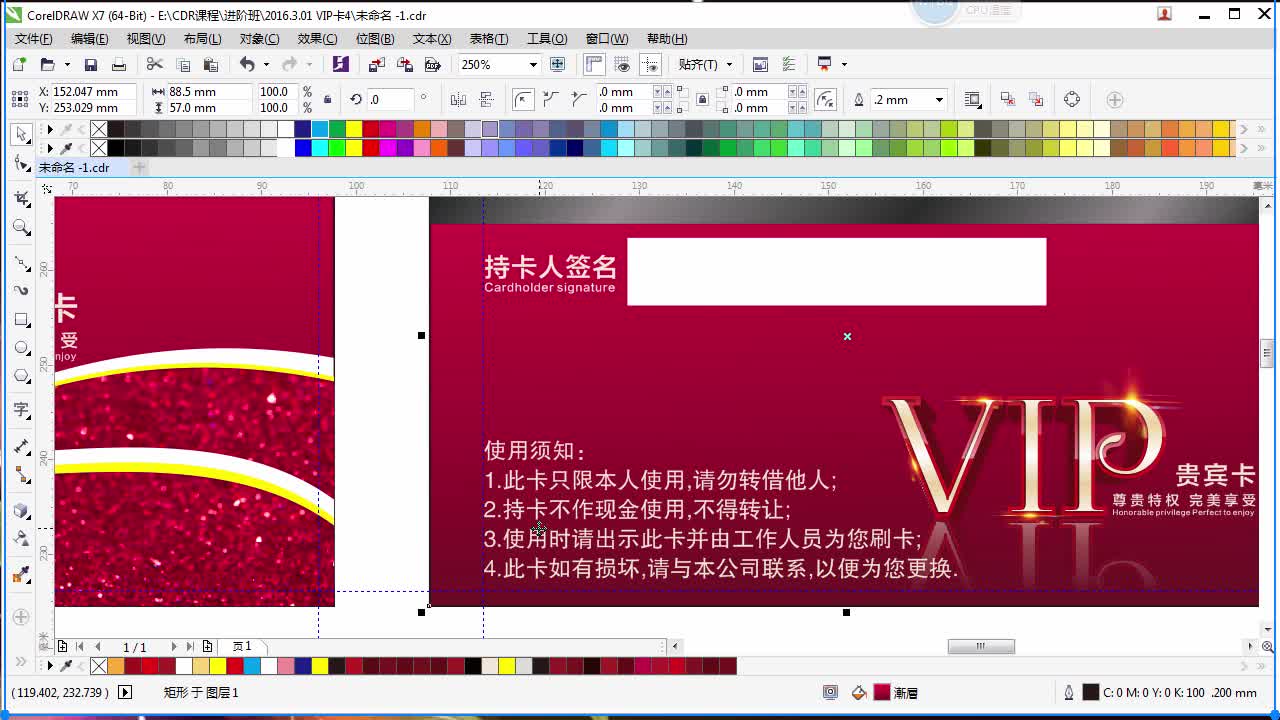Screen dimensions: 1280x720
Task: Select the Shape tool
Action: pyautogui.click(x=22, y=162)
